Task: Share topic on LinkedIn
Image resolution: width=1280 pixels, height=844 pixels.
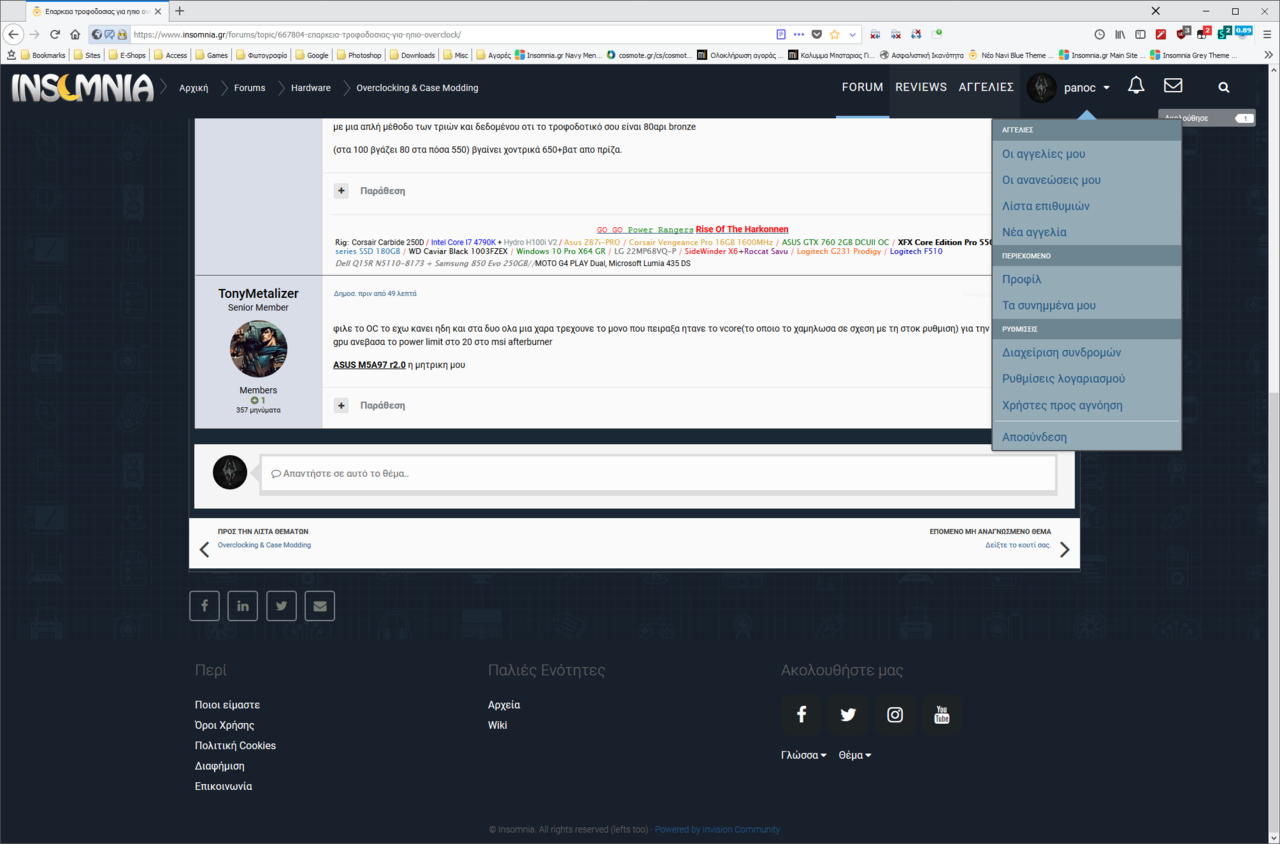Action: 243,605
